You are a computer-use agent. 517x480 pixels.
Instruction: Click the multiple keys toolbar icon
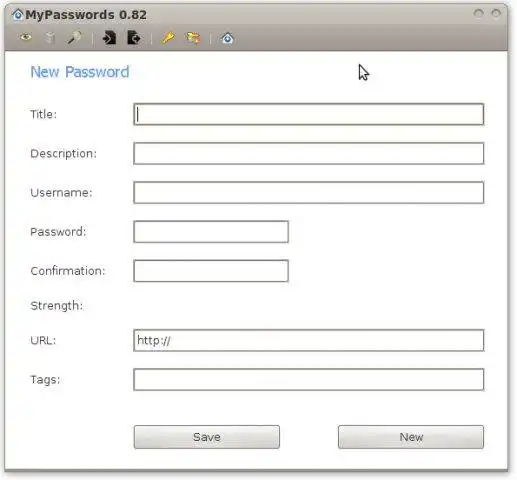coord(193,38)
